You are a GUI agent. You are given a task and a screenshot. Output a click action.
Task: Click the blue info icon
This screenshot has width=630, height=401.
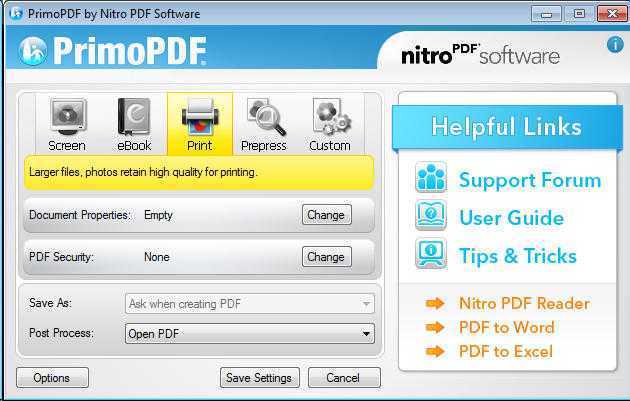click(615, 44)
